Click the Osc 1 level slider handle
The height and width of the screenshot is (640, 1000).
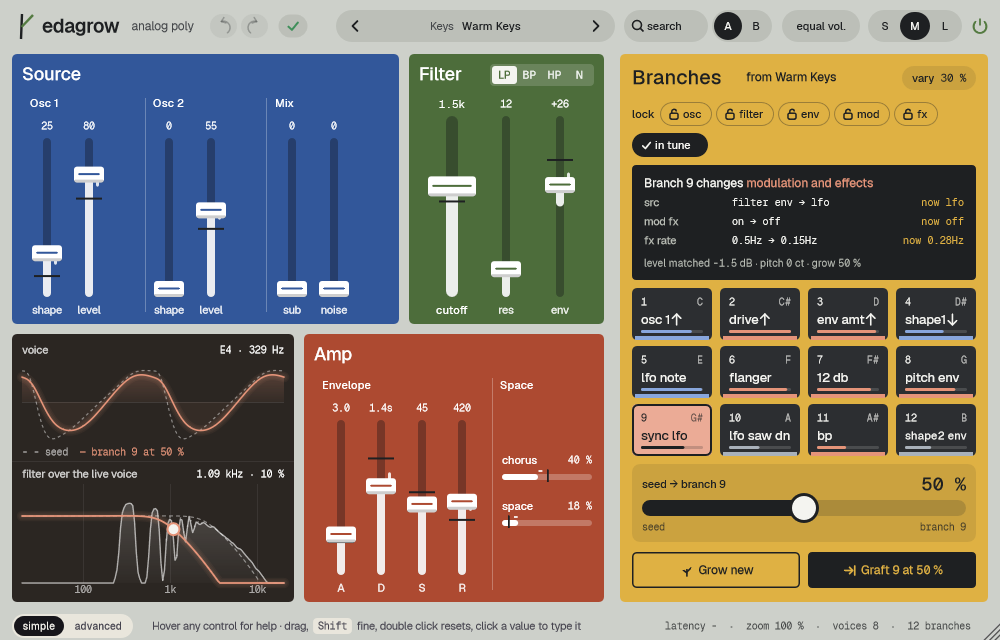(x=89, y=175)
